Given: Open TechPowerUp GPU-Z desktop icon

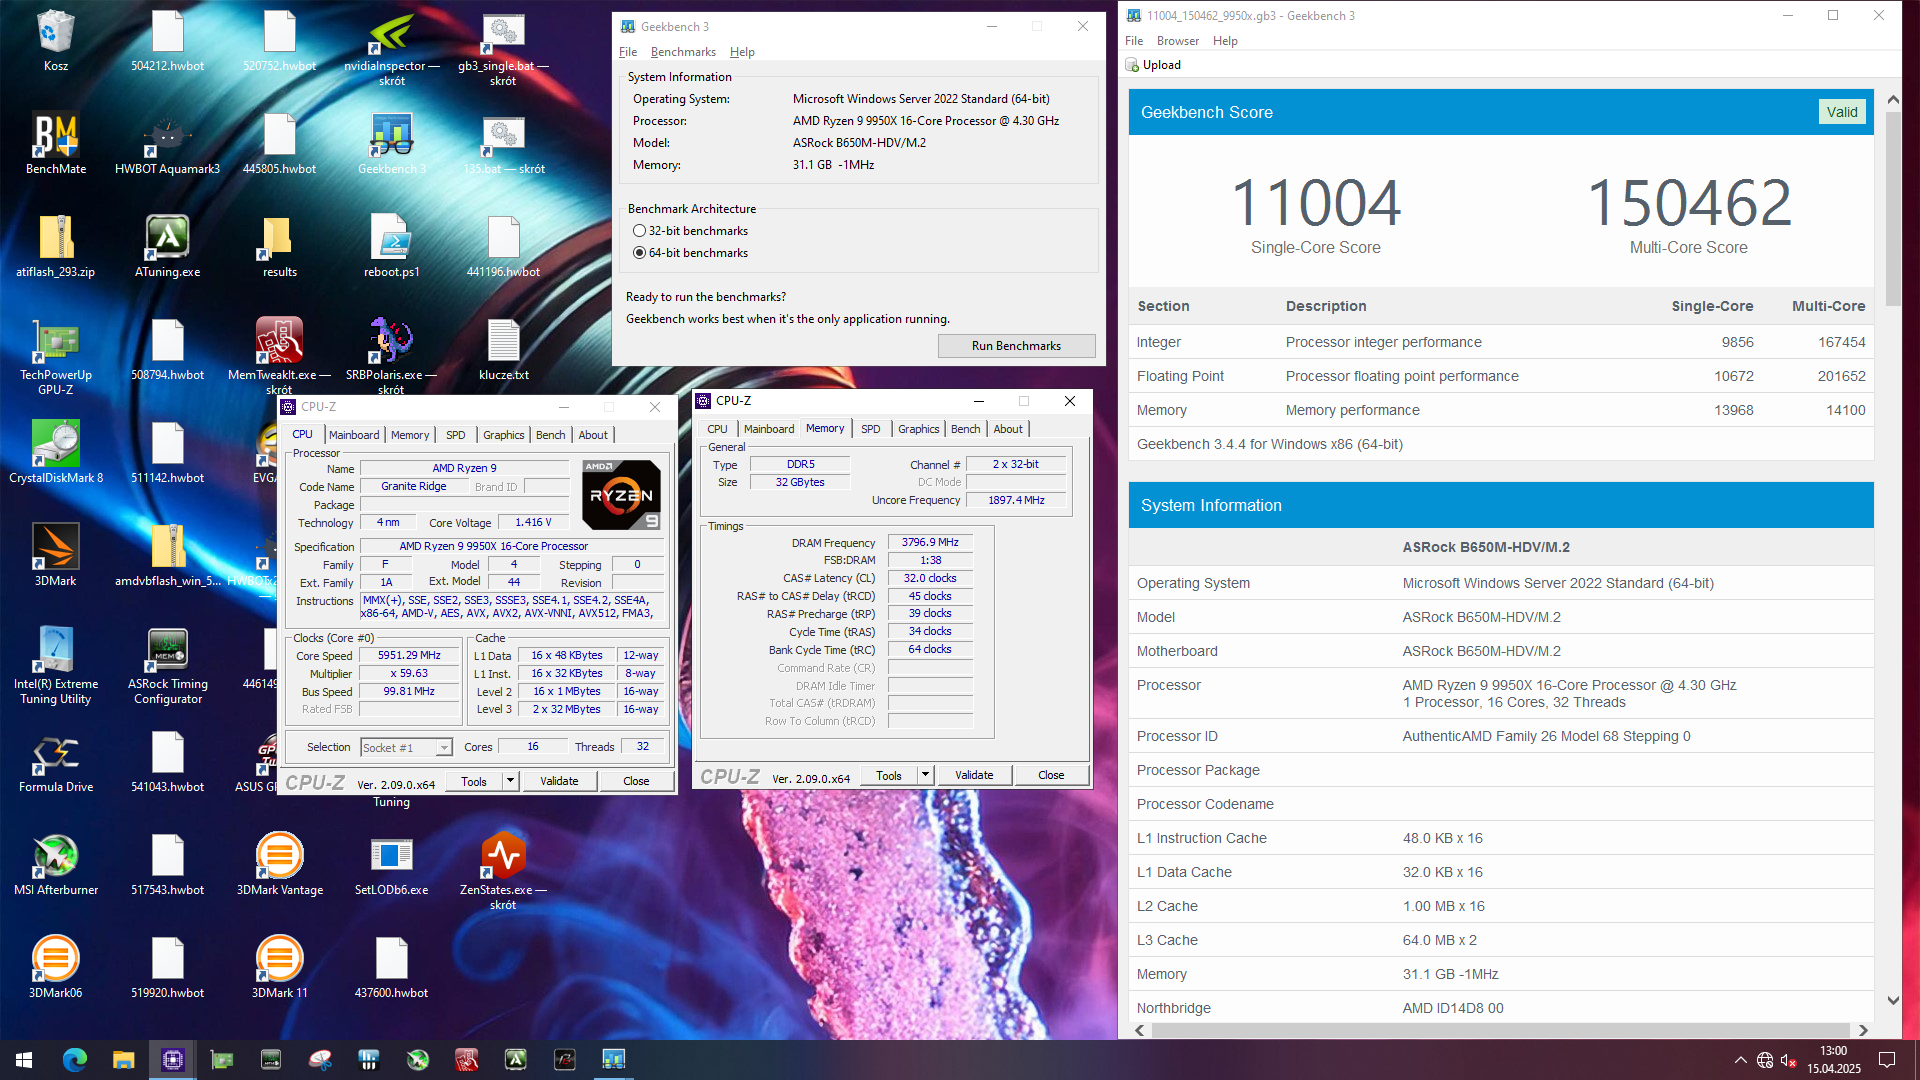Looking at the screenshot, I should click(55, 357).
